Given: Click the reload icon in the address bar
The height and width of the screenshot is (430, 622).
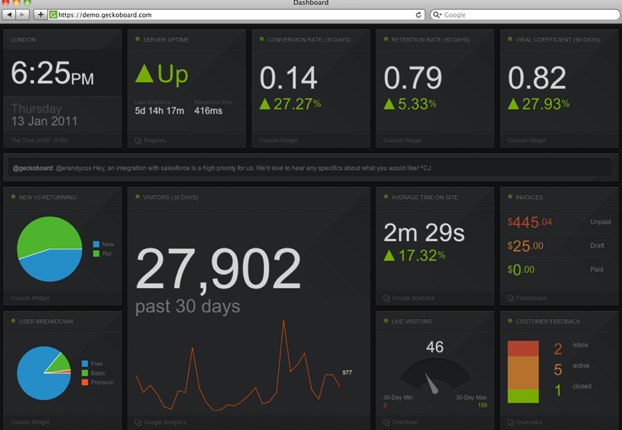Looking at the screenshot, I should 418,15.
